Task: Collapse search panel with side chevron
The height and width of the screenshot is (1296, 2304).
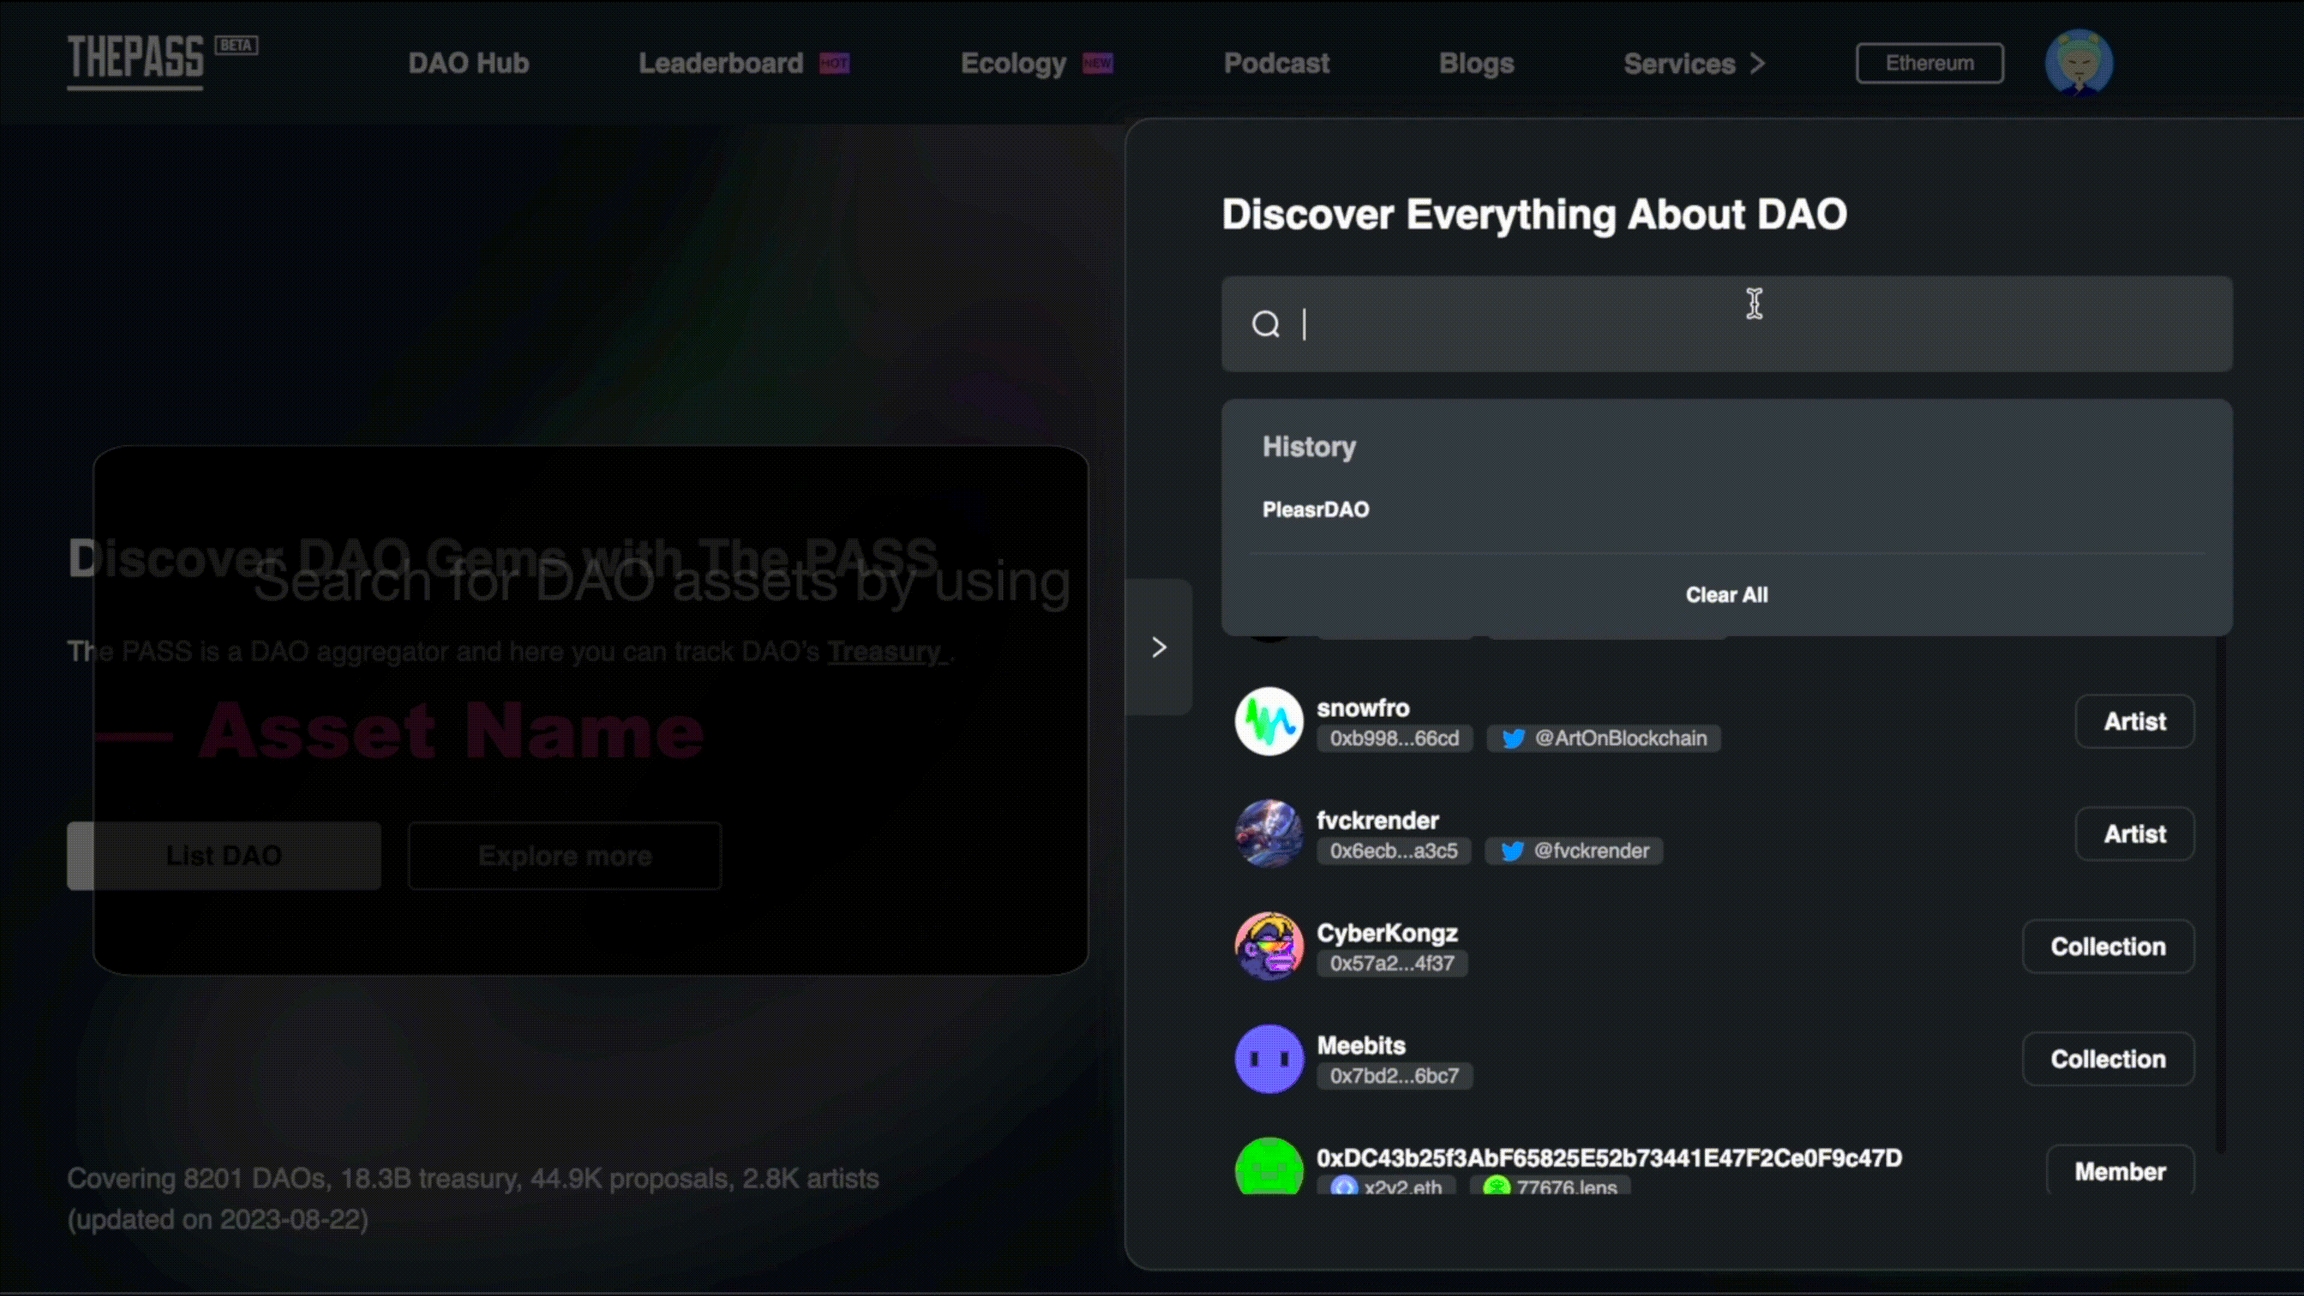Action: (x=1158, y=647)
